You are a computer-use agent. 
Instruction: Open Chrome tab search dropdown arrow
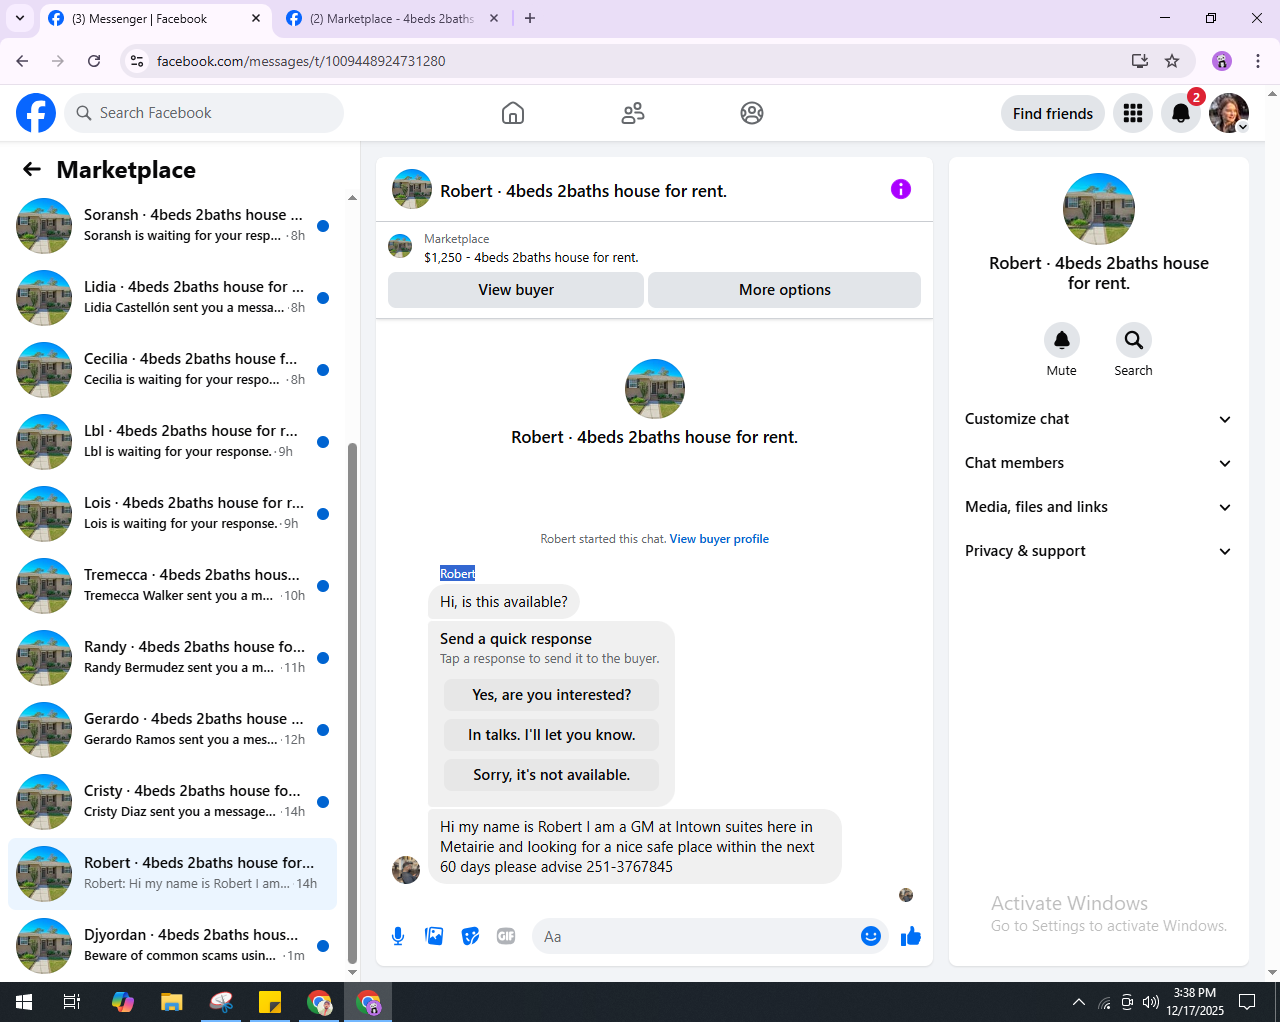coord(19,18)
